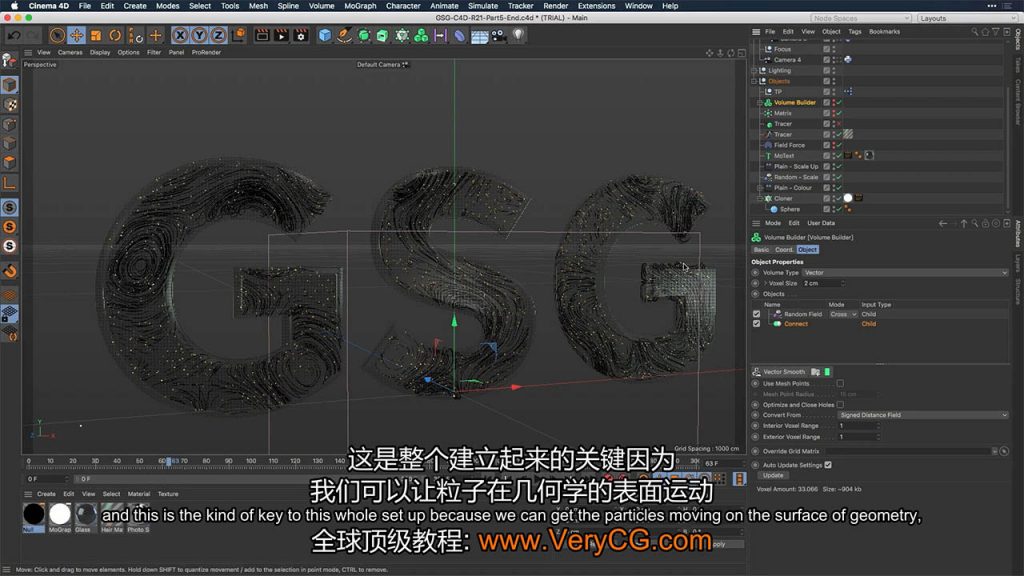Enable Optimize and Close Holes checkbox

[840, 405]
